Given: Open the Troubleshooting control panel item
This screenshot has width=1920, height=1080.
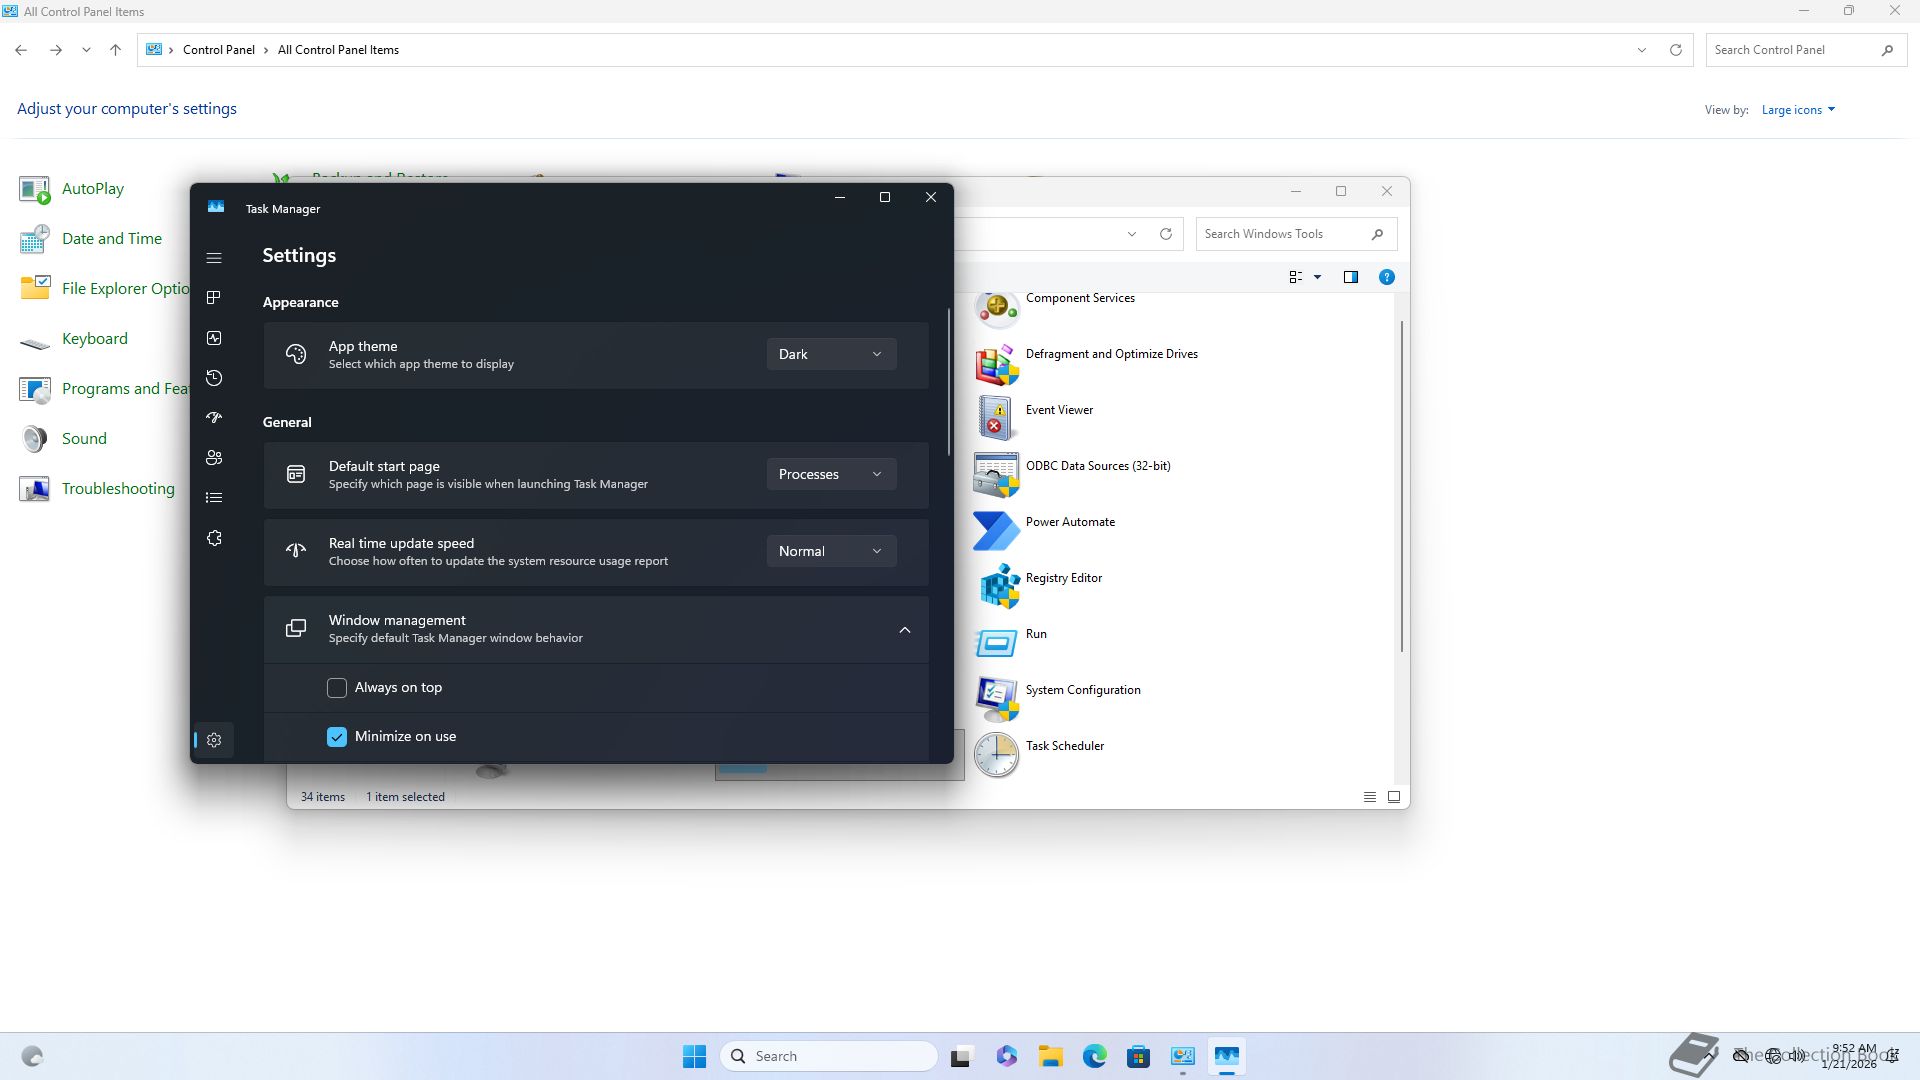Looking at the screenshot, I should (x=117, y=489).
